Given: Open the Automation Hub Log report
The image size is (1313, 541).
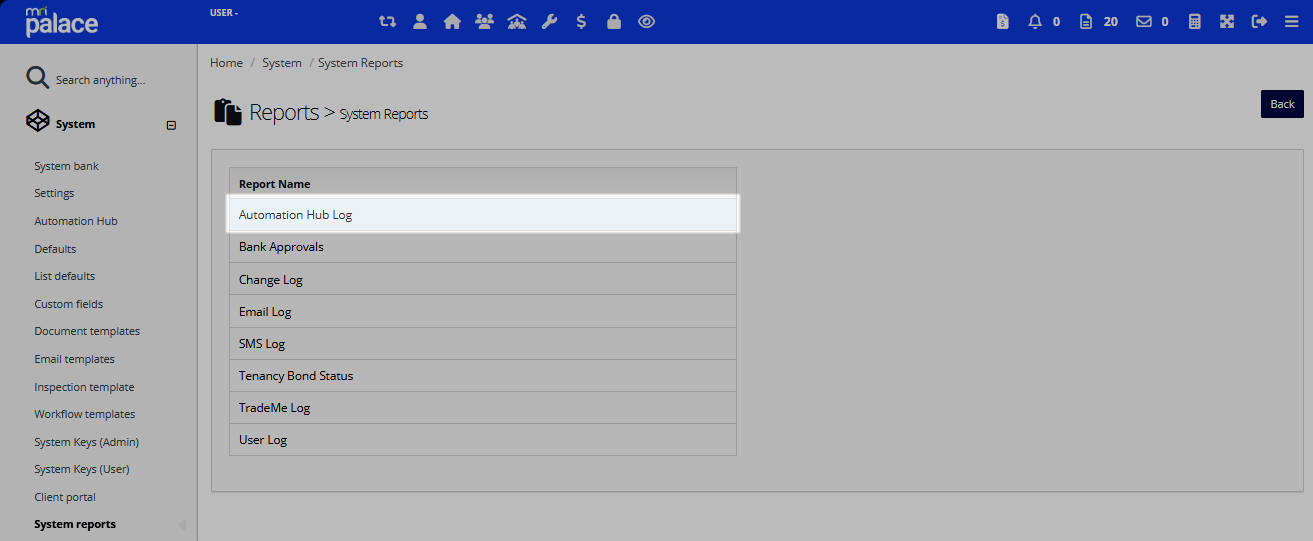Looking at the screenshot, I should coord(483,215).
